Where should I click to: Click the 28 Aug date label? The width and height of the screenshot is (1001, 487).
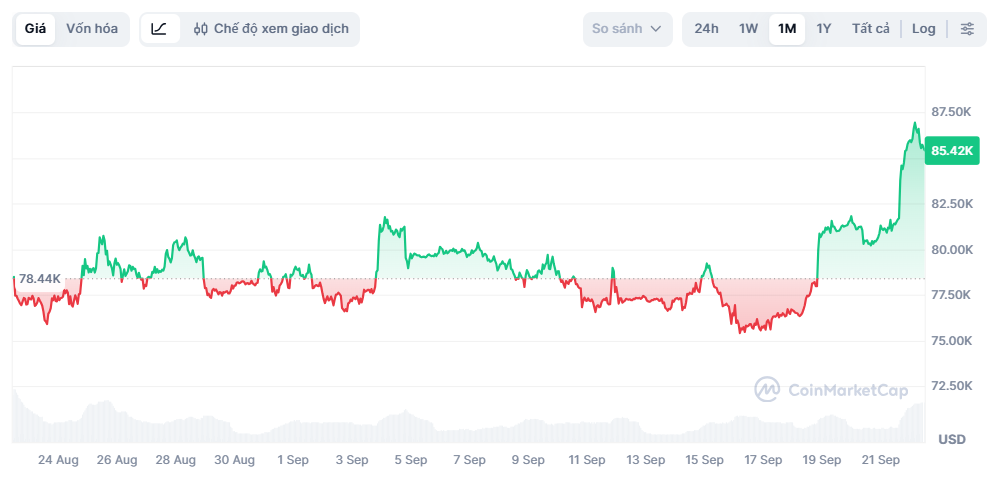pos(176,460)
